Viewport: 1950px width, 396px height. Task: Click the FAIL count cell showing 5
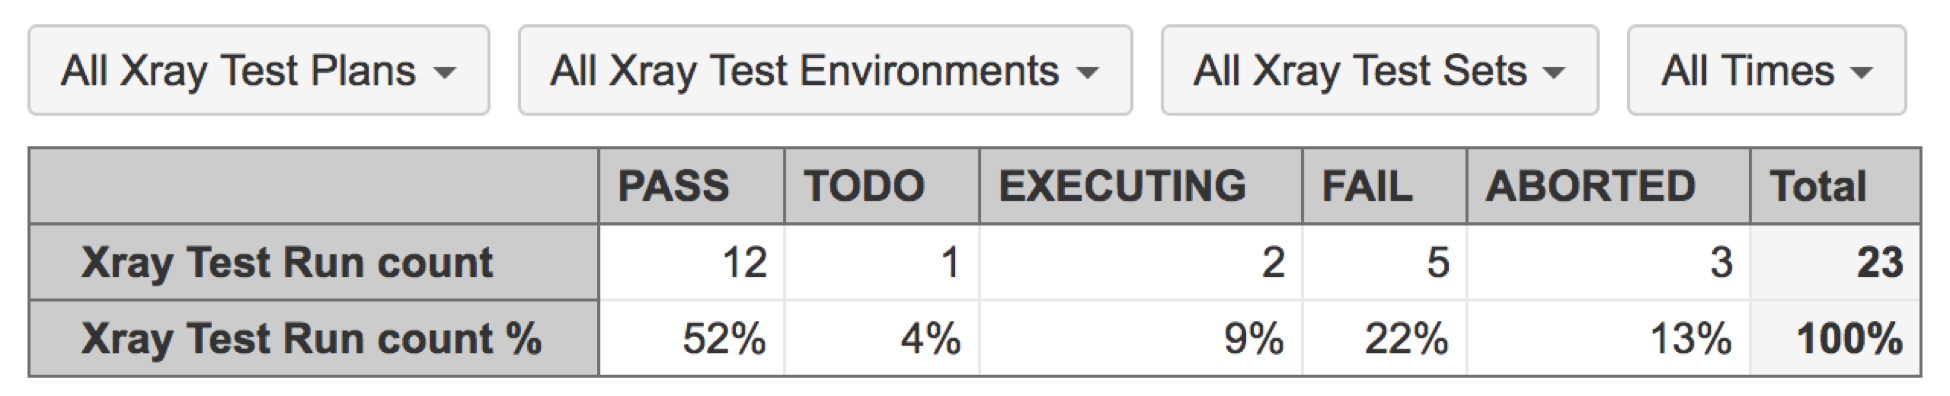(1385, 262)
